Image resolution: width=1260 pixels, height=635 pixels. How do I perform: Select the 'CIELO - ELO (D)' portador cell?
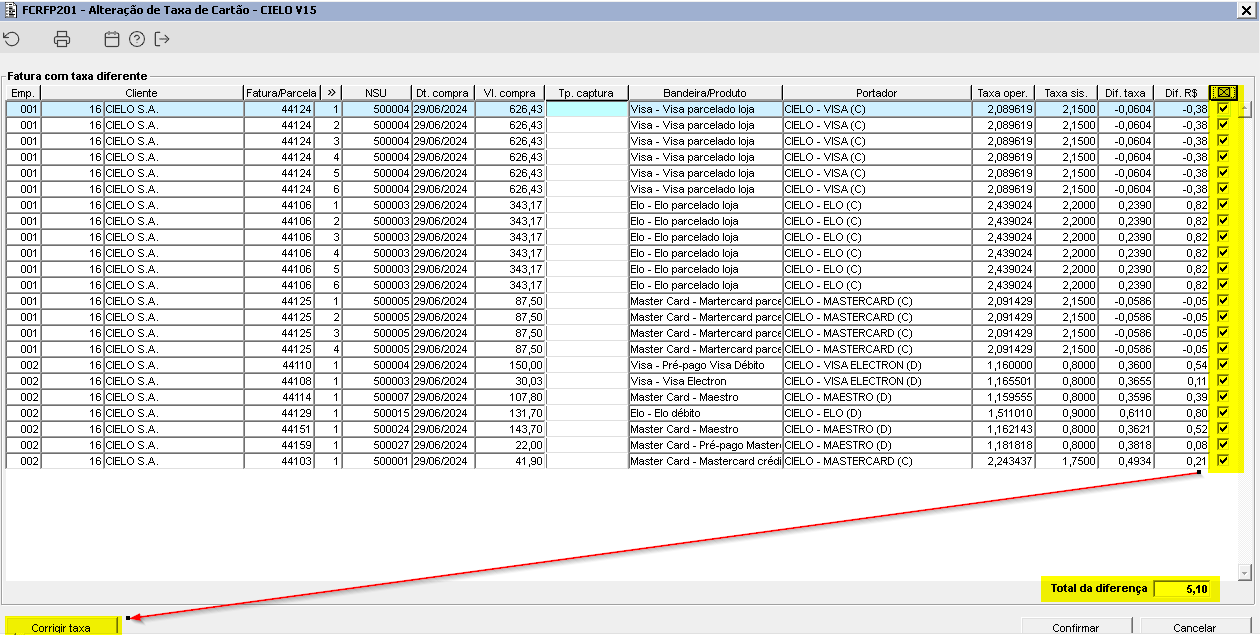pos(877,413)
